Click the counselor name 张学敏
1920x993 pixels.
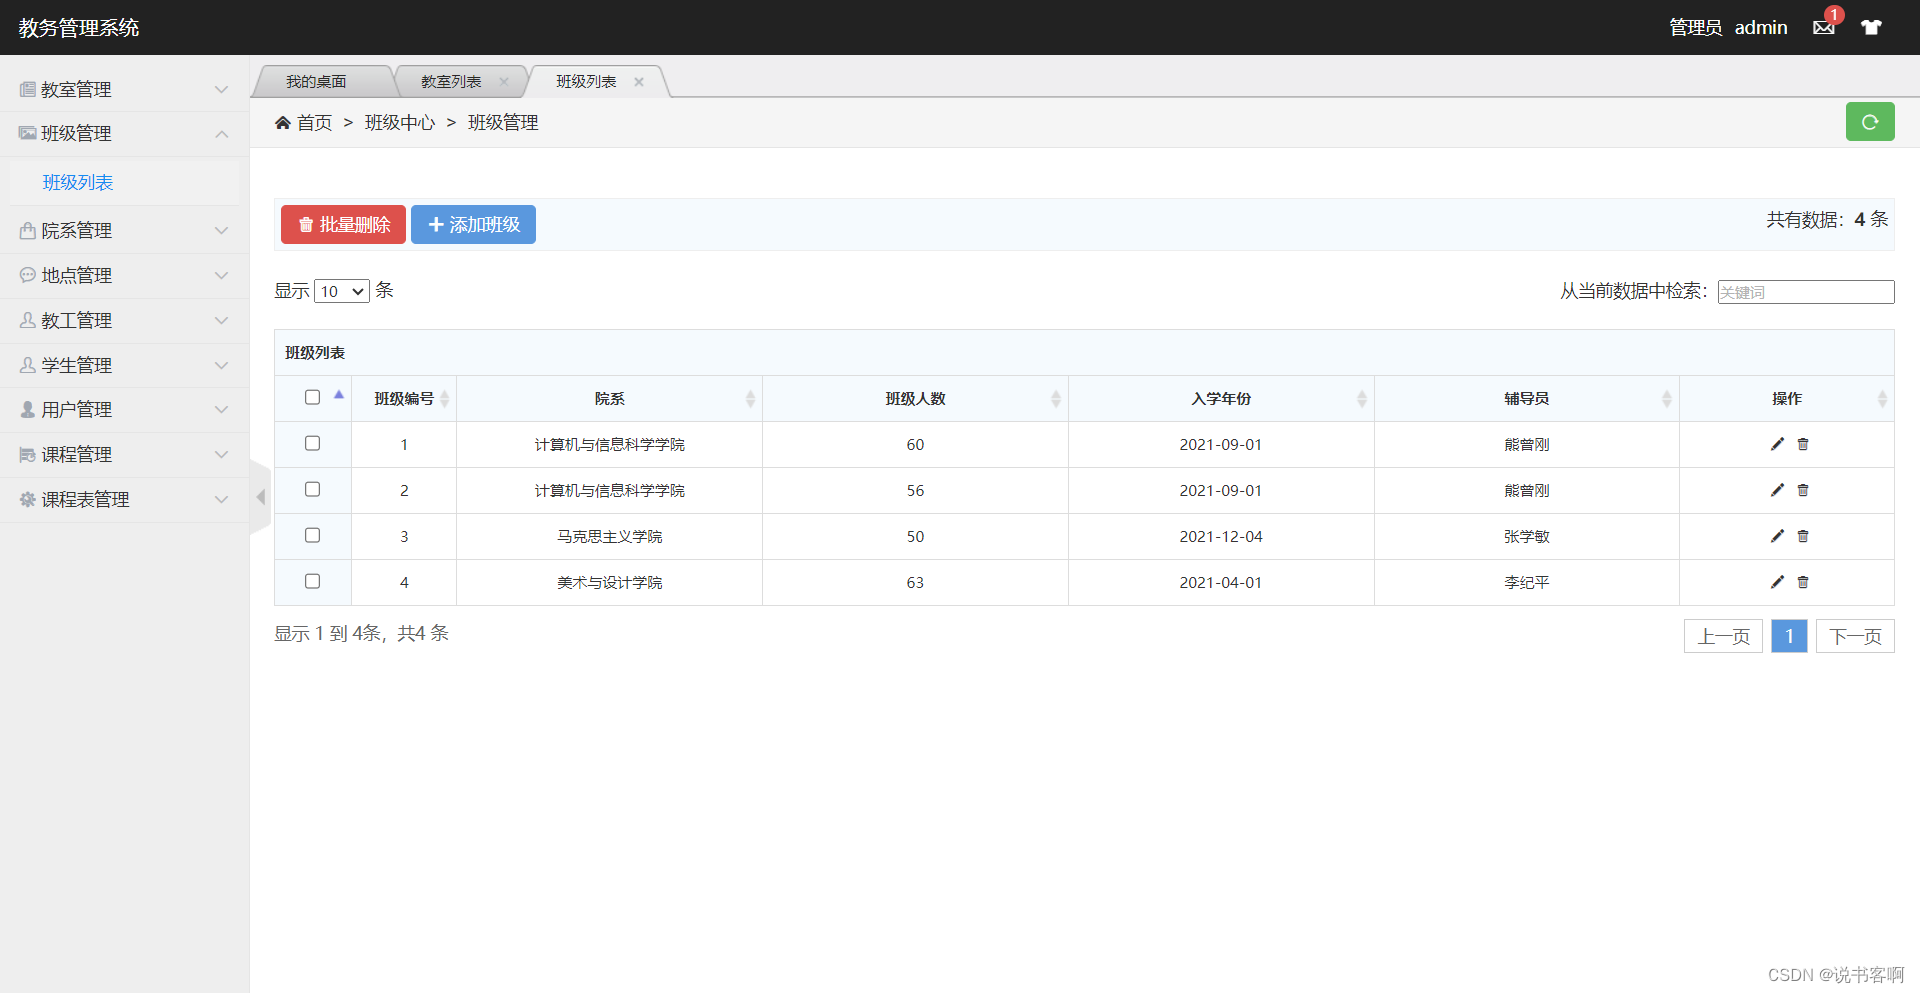click(1527, 537)
